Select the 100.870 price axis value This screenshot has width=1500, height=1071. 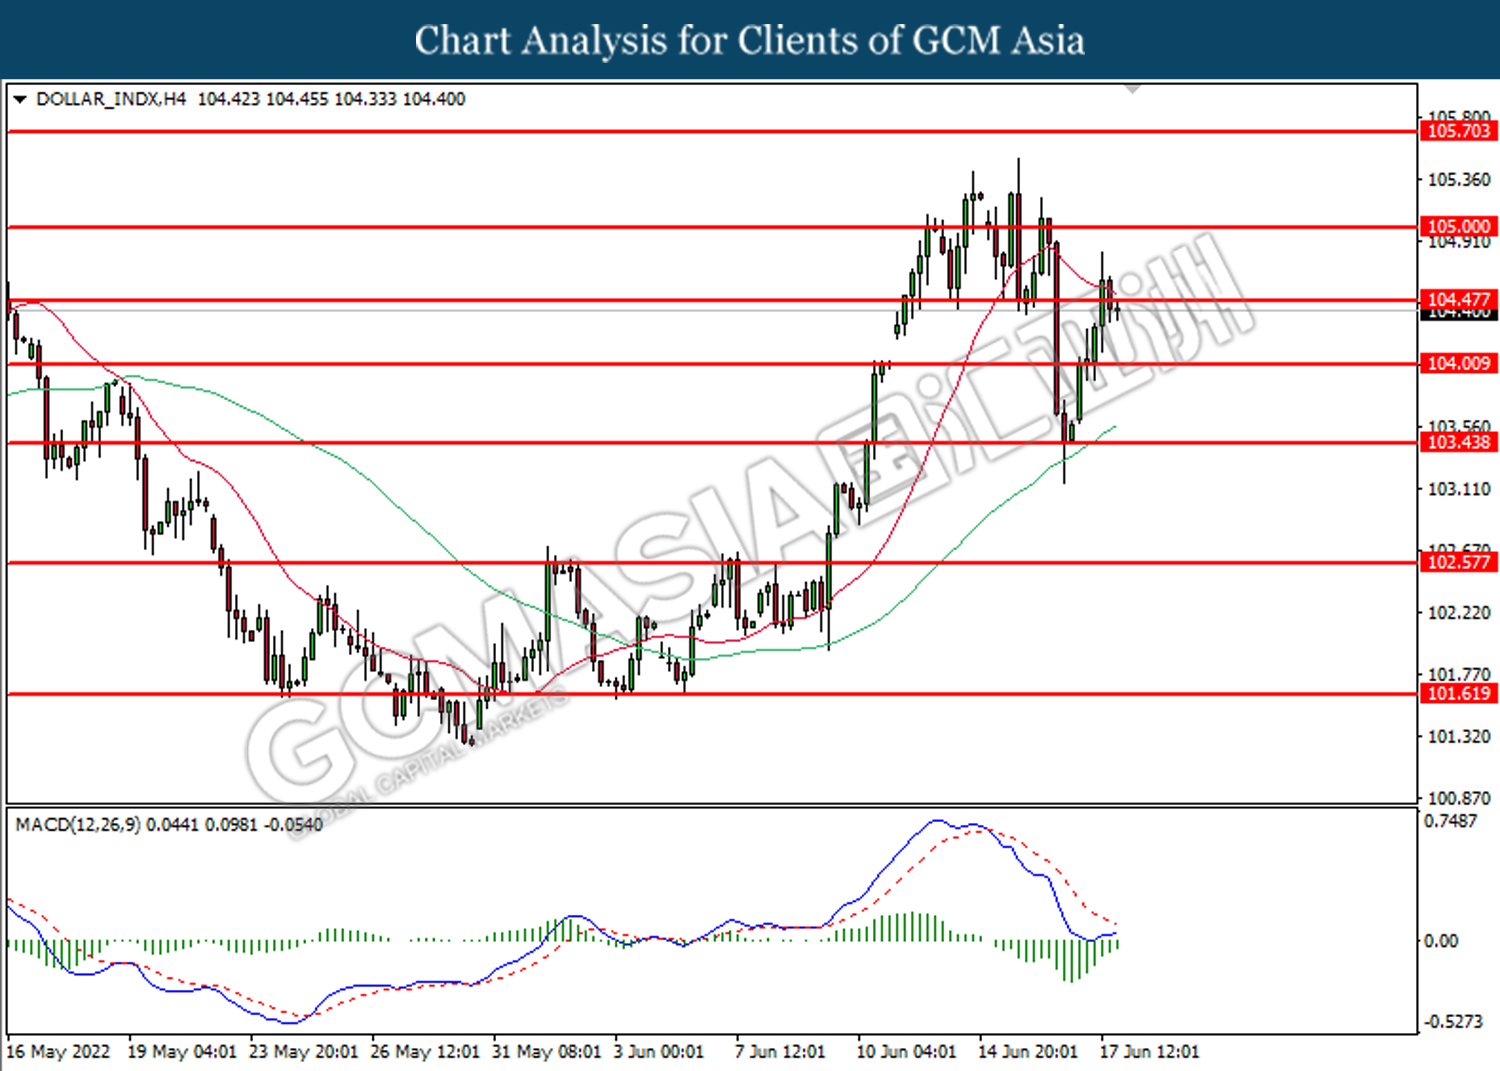pos(1459,799)
